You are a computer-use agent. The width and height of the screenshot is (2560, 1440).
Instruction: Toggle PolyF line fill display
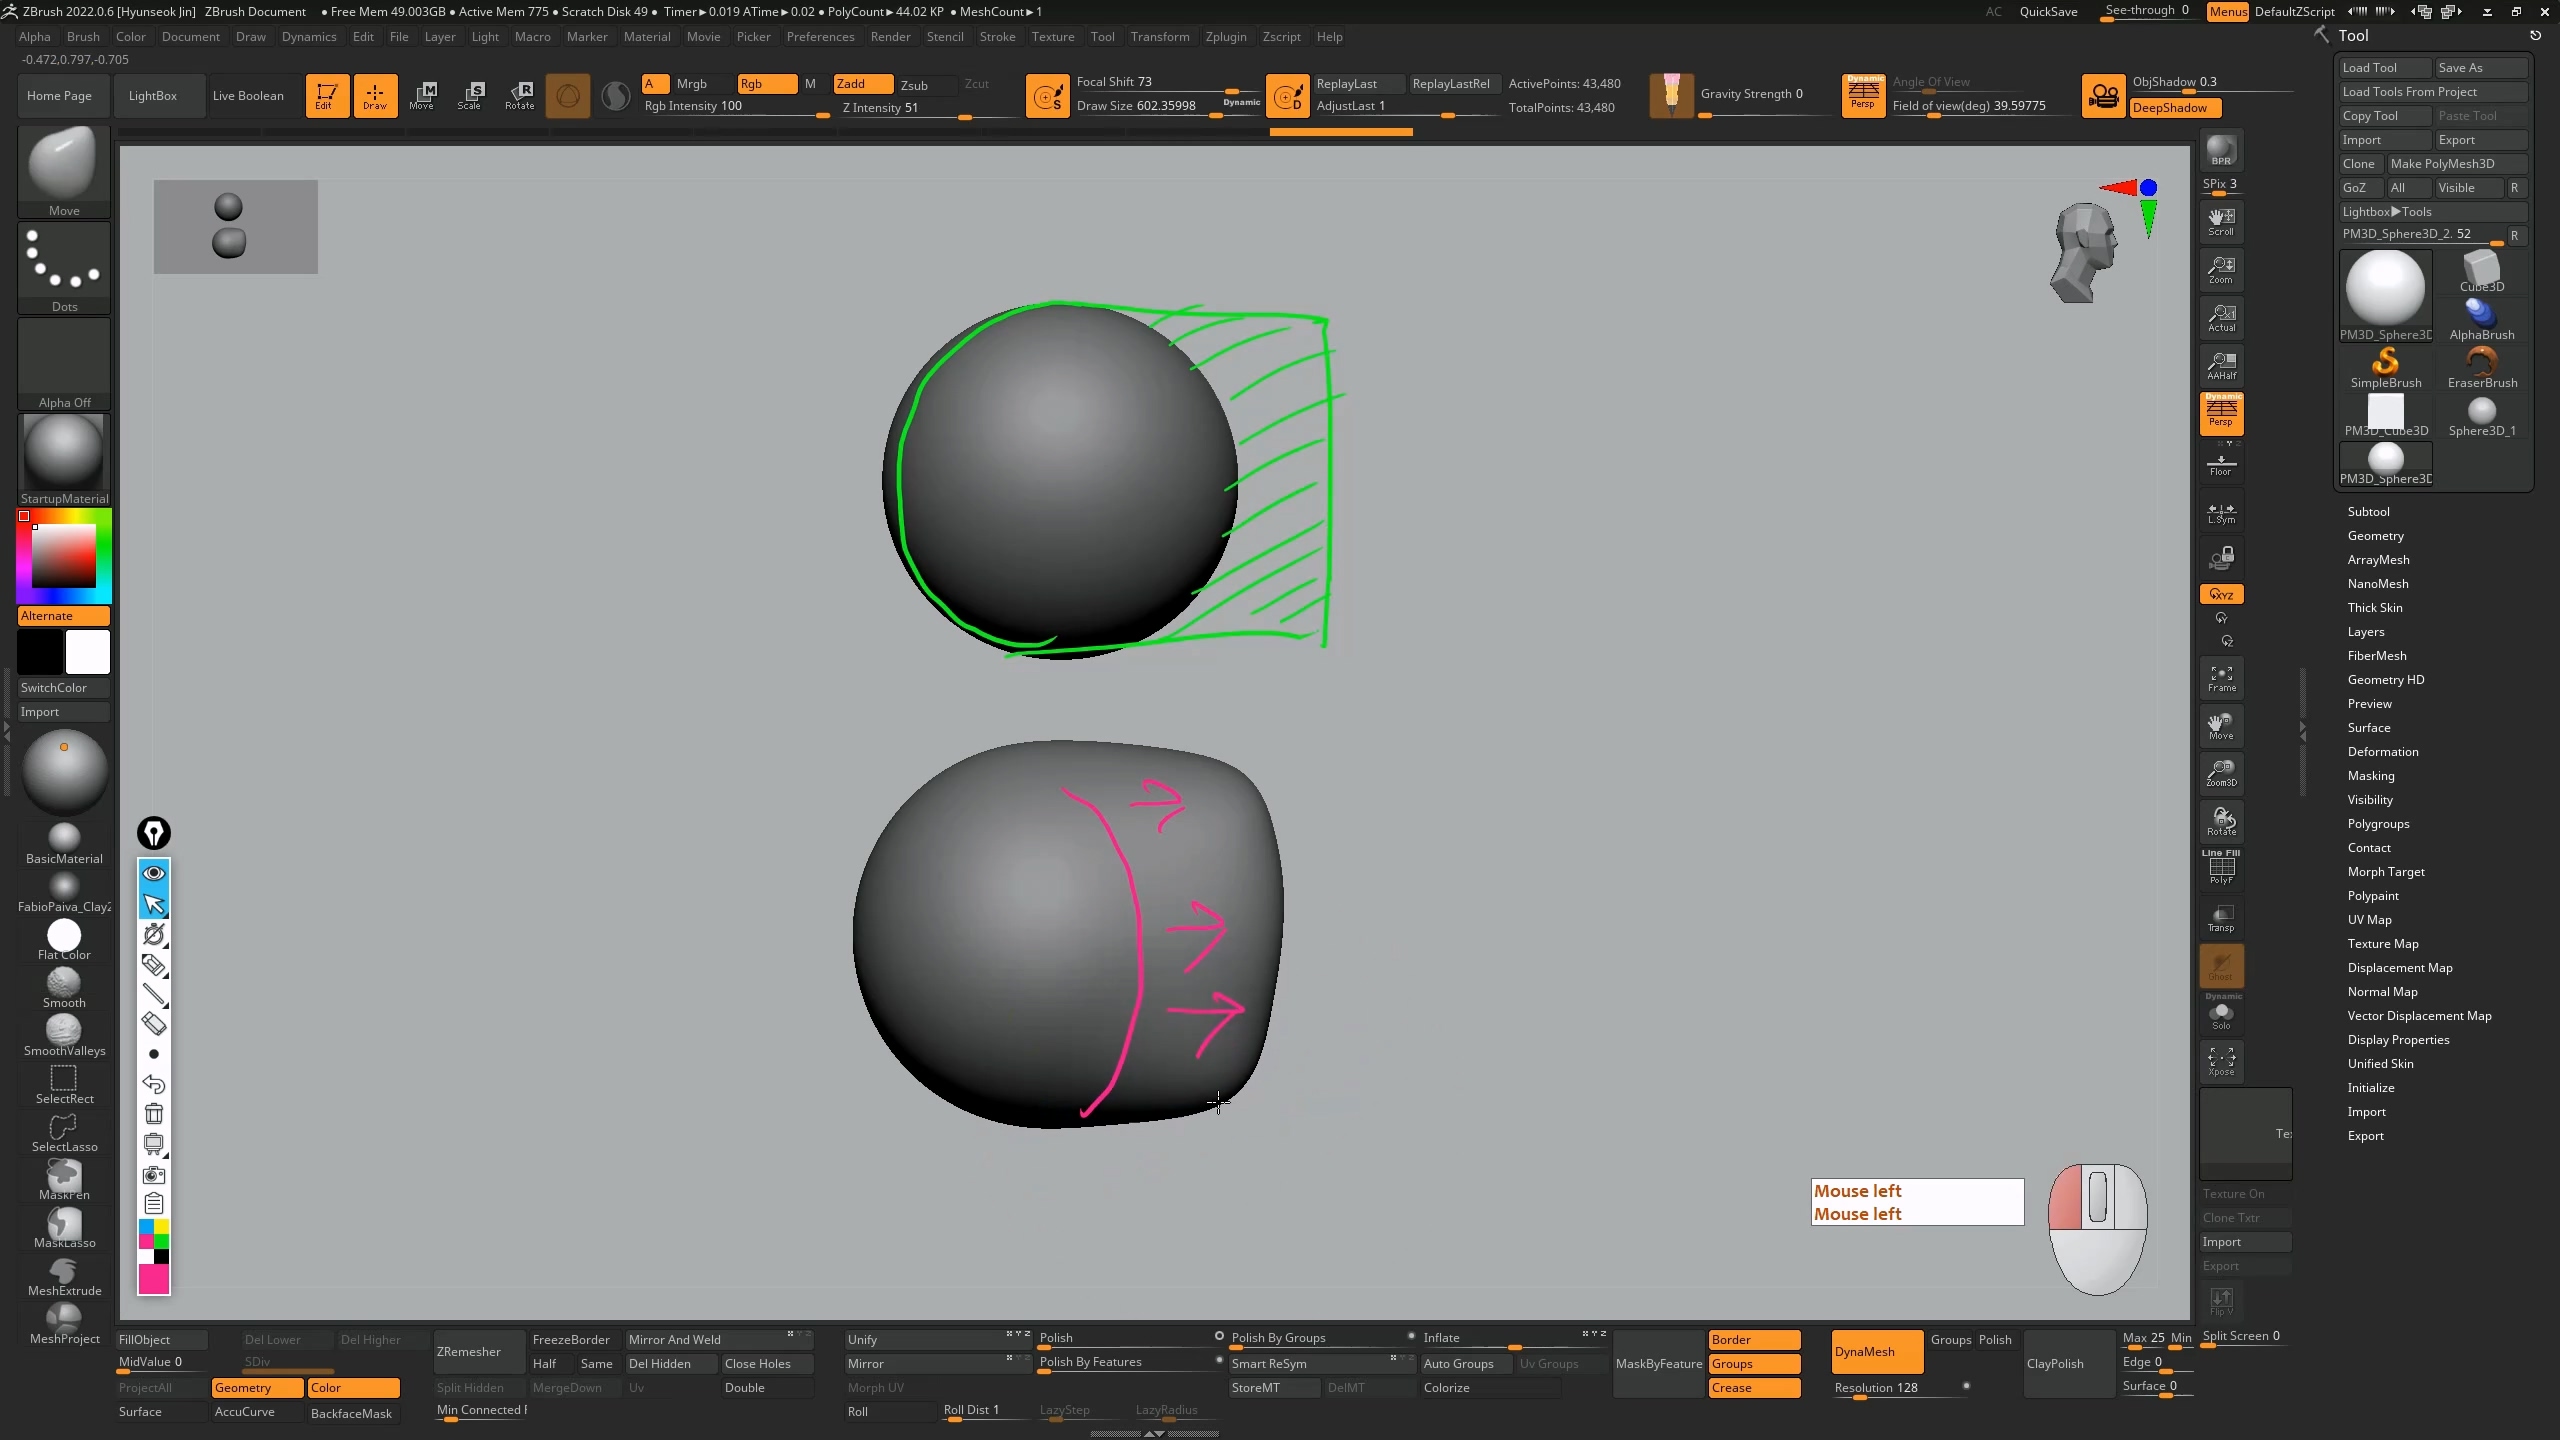(2221, 868)
